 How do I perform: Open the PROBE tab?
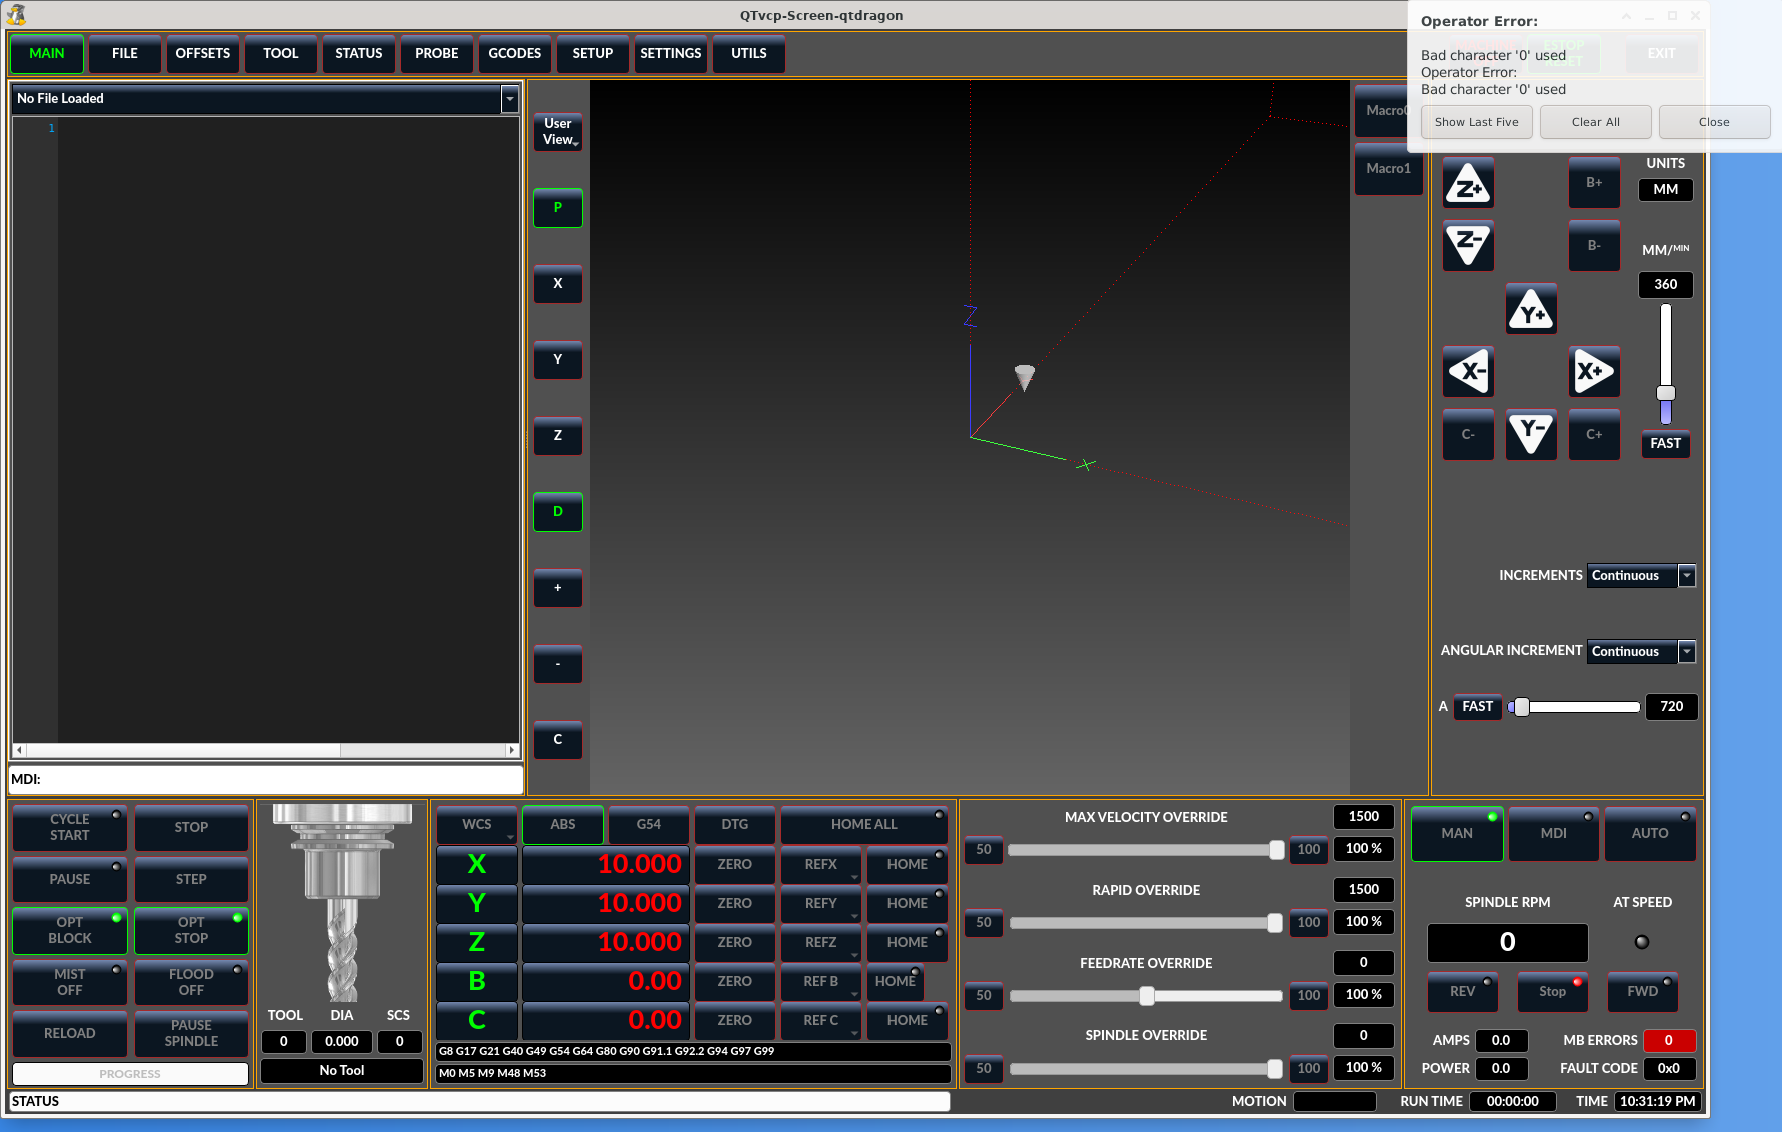(x=437, y=54)
